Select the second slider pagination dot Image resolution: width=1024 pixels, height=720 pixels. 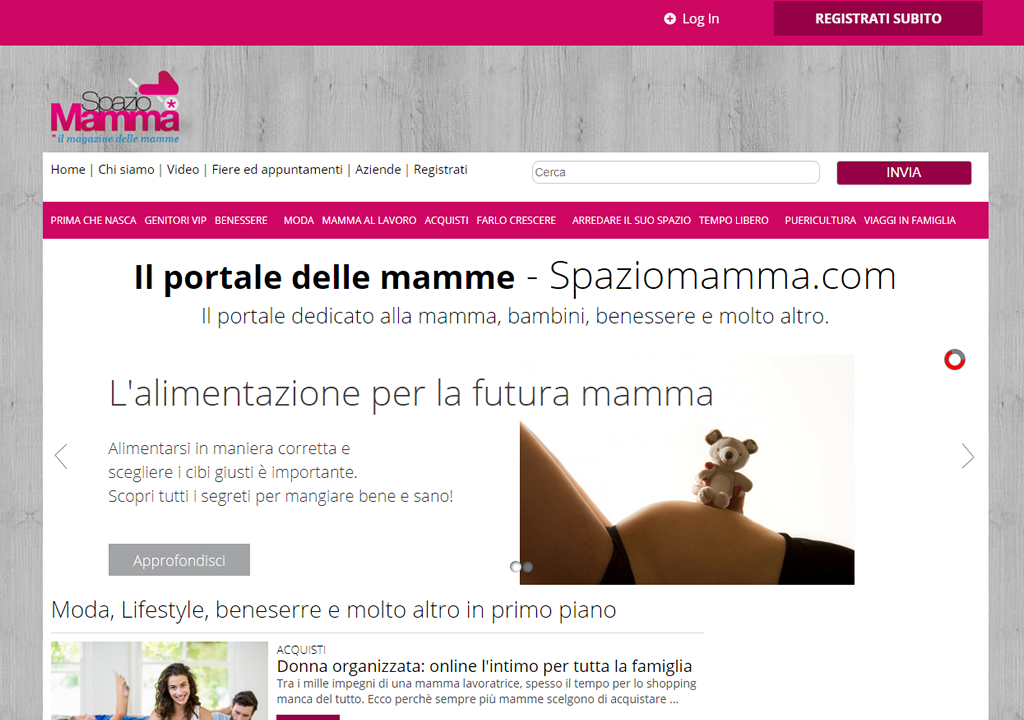coord(528,566)
